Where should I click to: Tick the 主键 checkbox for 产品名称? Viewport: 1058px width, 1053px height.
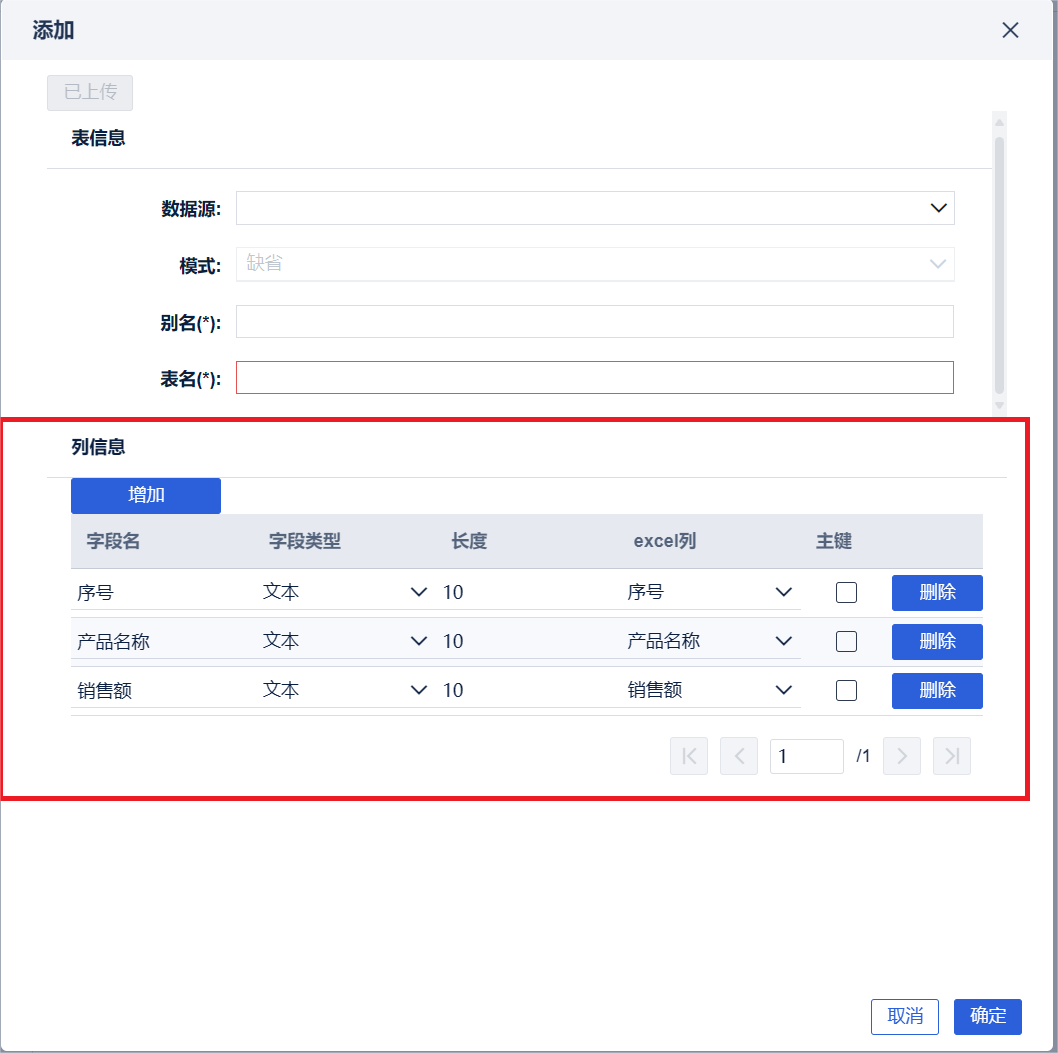point(846,641)
